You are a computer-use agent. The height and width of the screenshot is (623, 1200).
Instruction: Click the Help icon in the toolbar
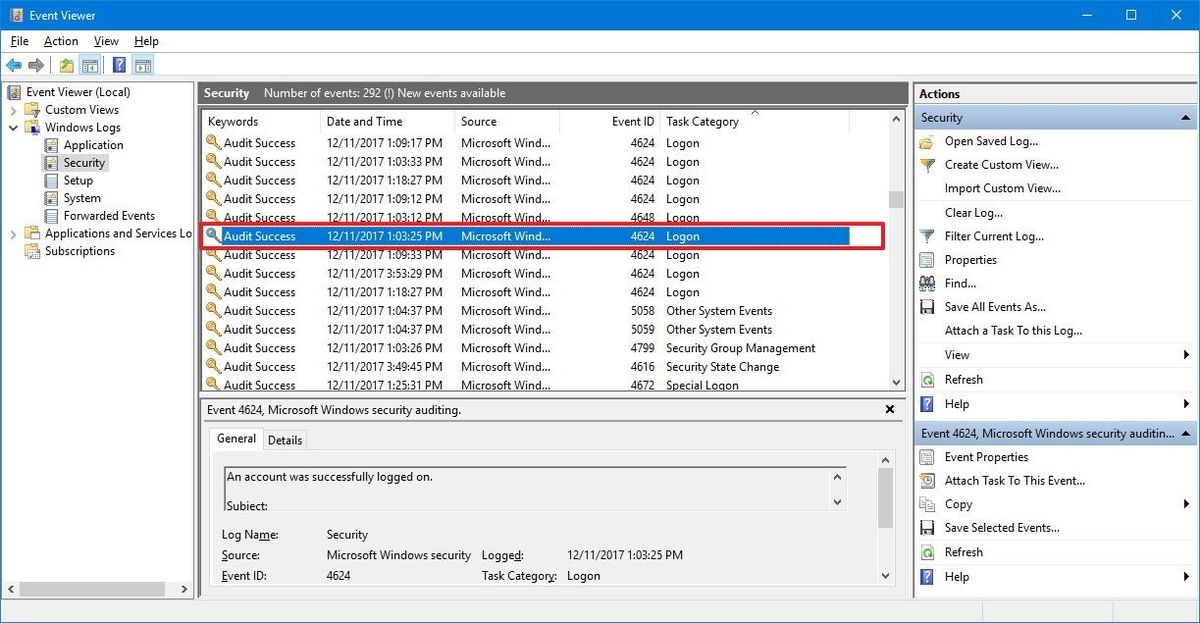(x=119, y=64)
